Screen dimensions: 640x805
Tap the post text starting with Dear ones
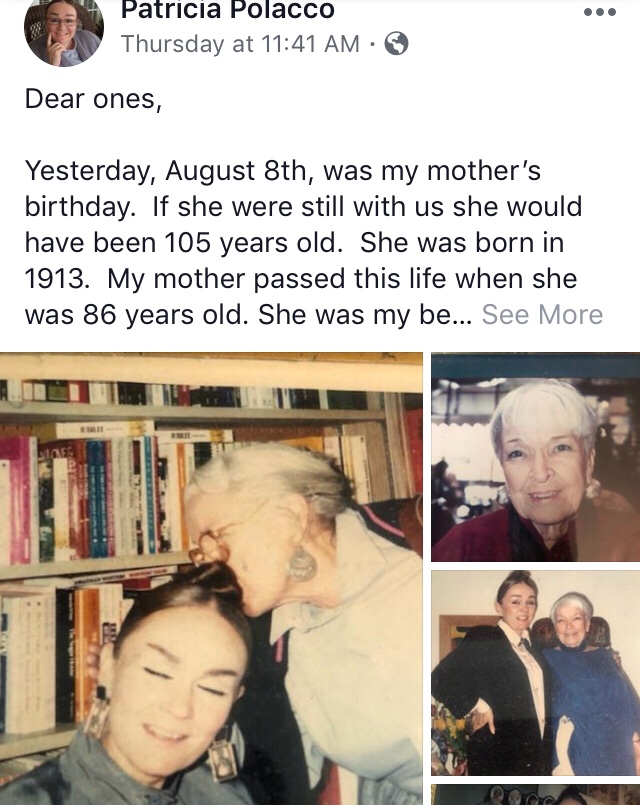[93, 99]
